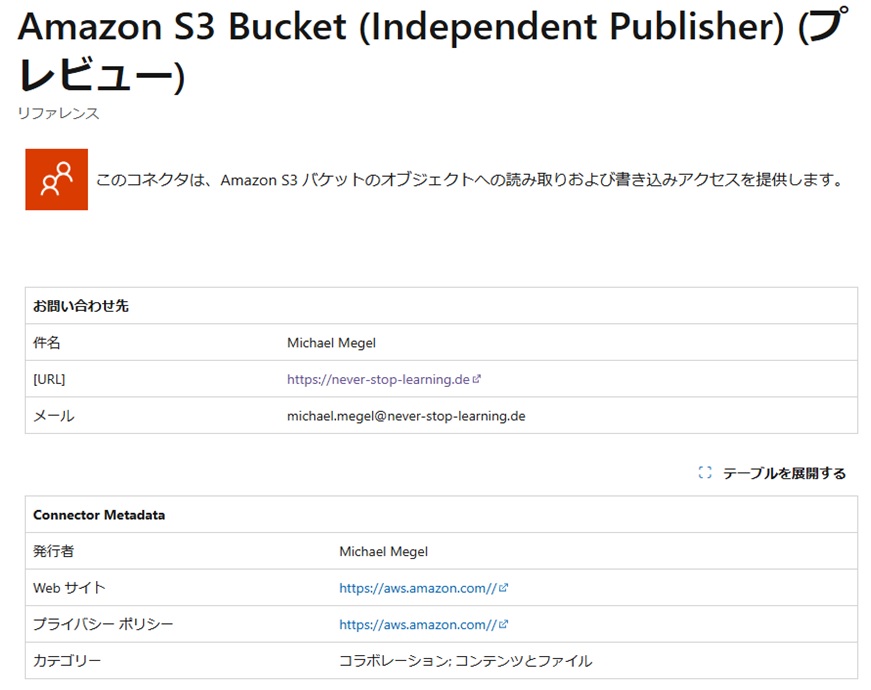The image size is (871, 690).
Task: Click the michael.megel email address text
Action: pos(406,416)
